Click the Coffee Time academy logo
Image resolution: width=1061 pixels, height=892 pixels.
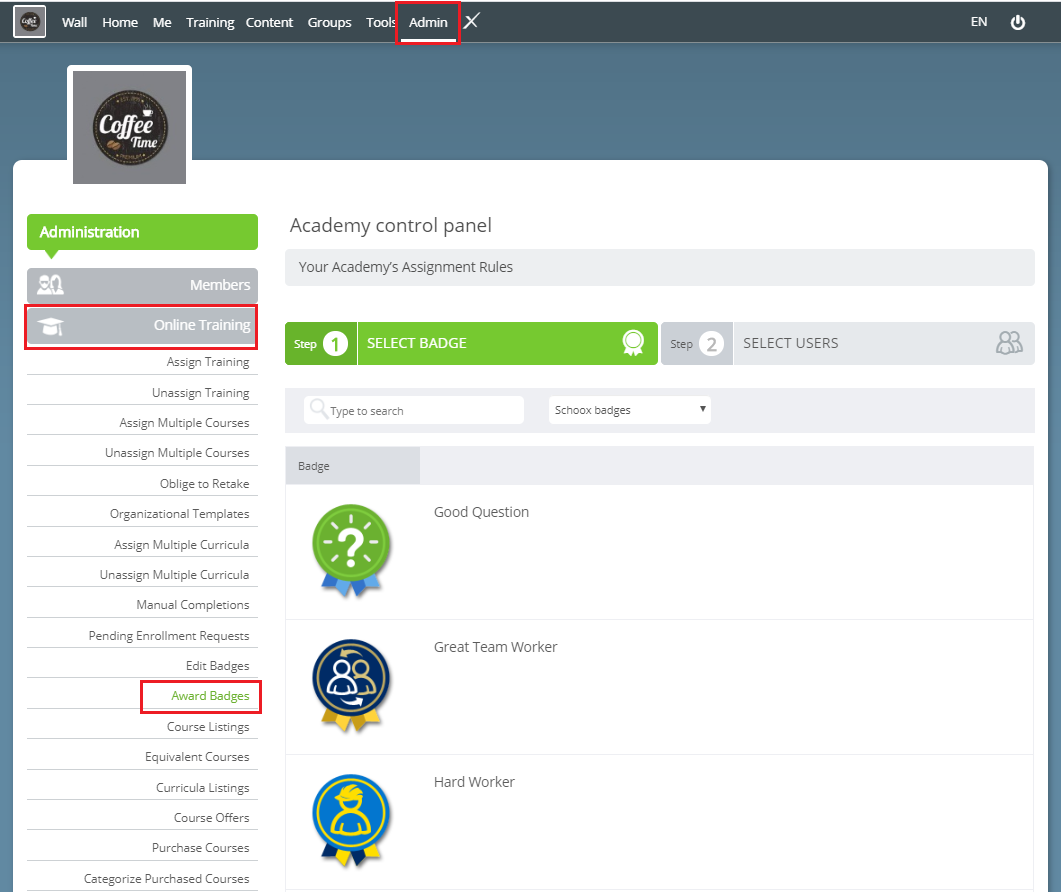(x=129, y=125)
